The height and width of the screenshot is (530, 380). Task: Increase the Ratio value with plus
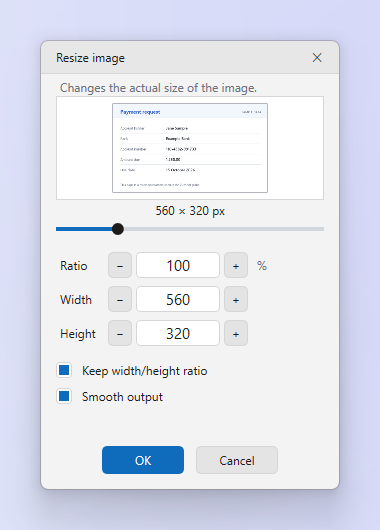(236, 265)
